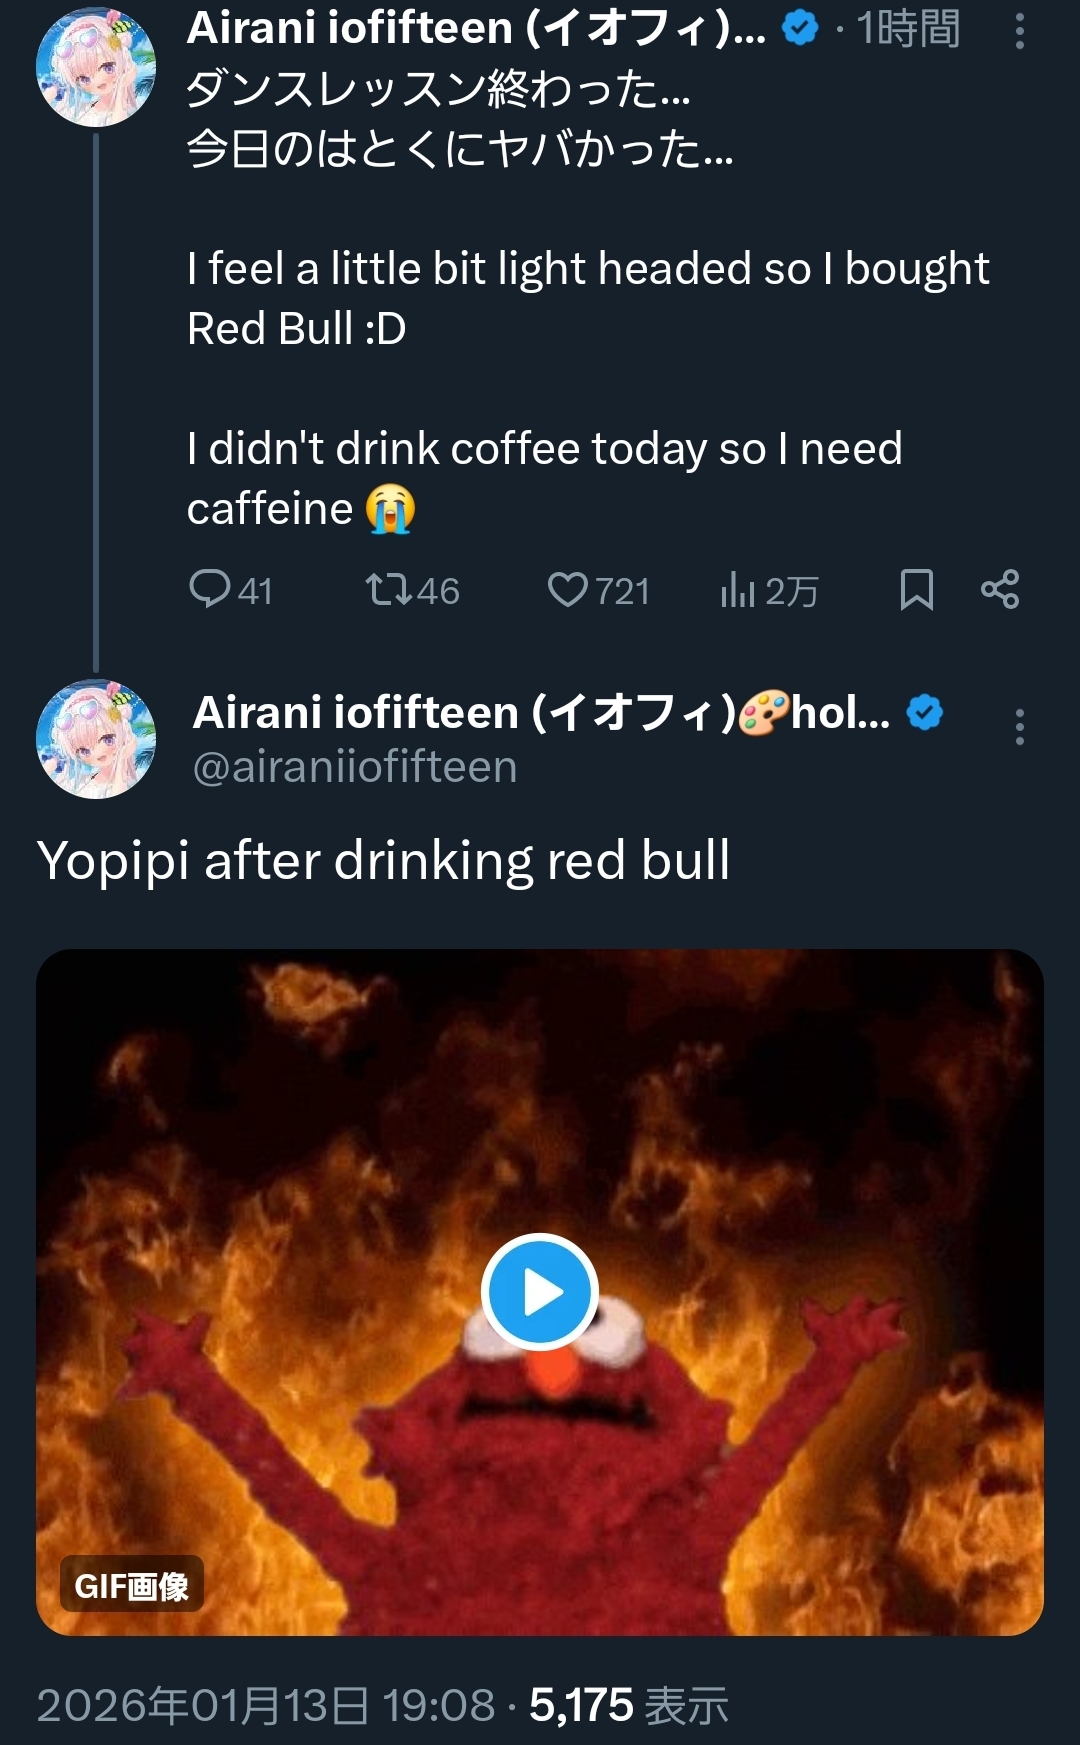Click the share icon on first tweet

point(1000,589)
